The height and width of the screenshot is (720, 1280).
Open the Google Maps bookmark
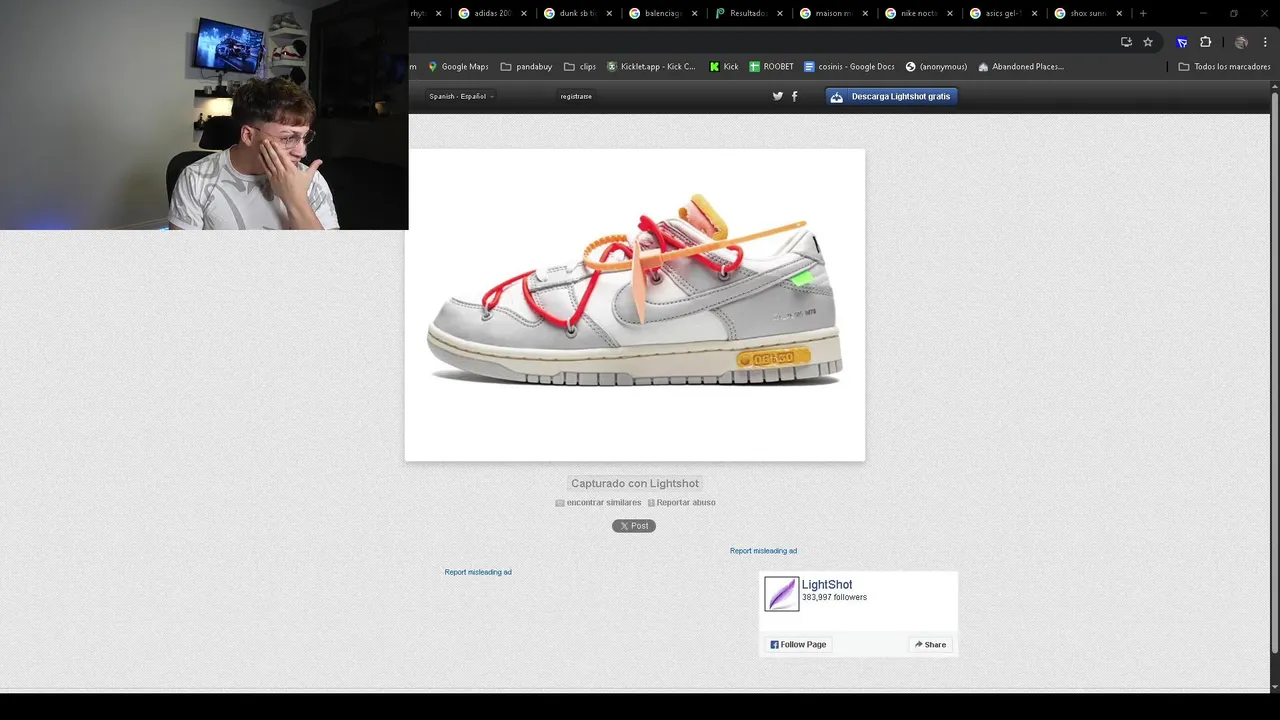pos(458,67)
